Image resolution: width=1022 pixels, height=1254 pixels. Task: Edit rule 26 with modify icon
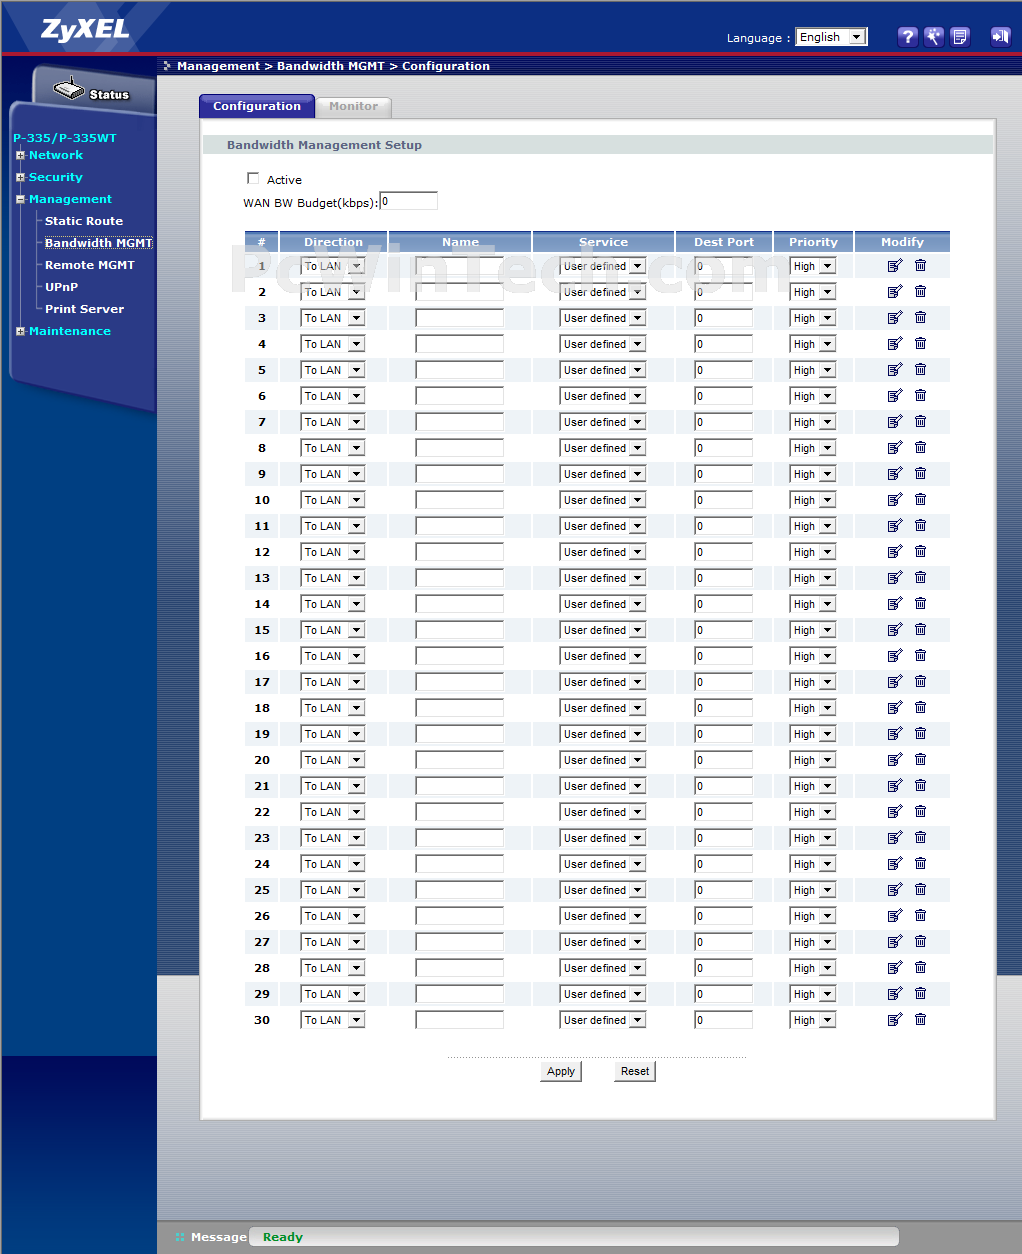(x=895, y=916)
